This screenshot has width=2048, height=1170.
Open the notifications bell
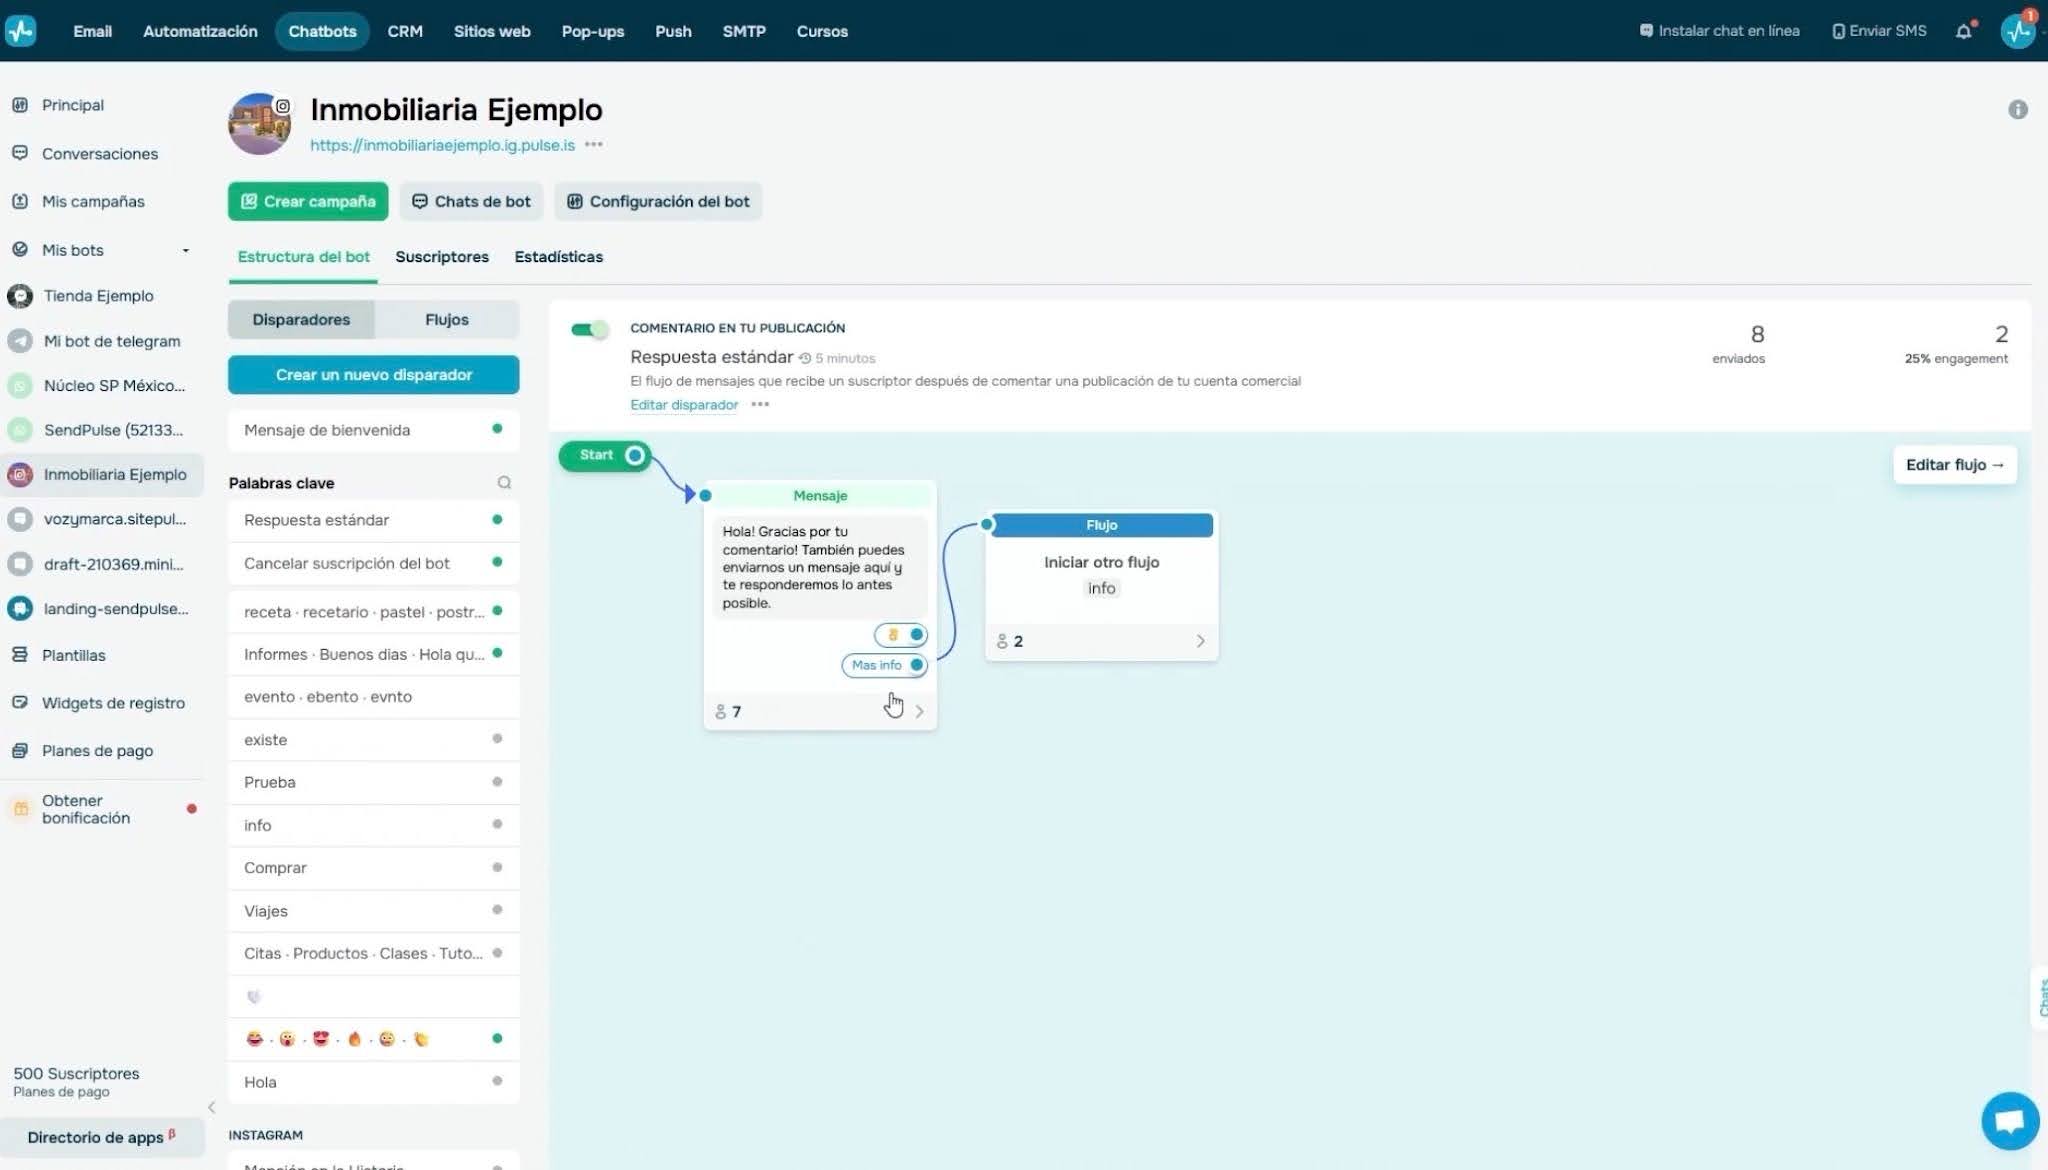(x=1964, y=31)
